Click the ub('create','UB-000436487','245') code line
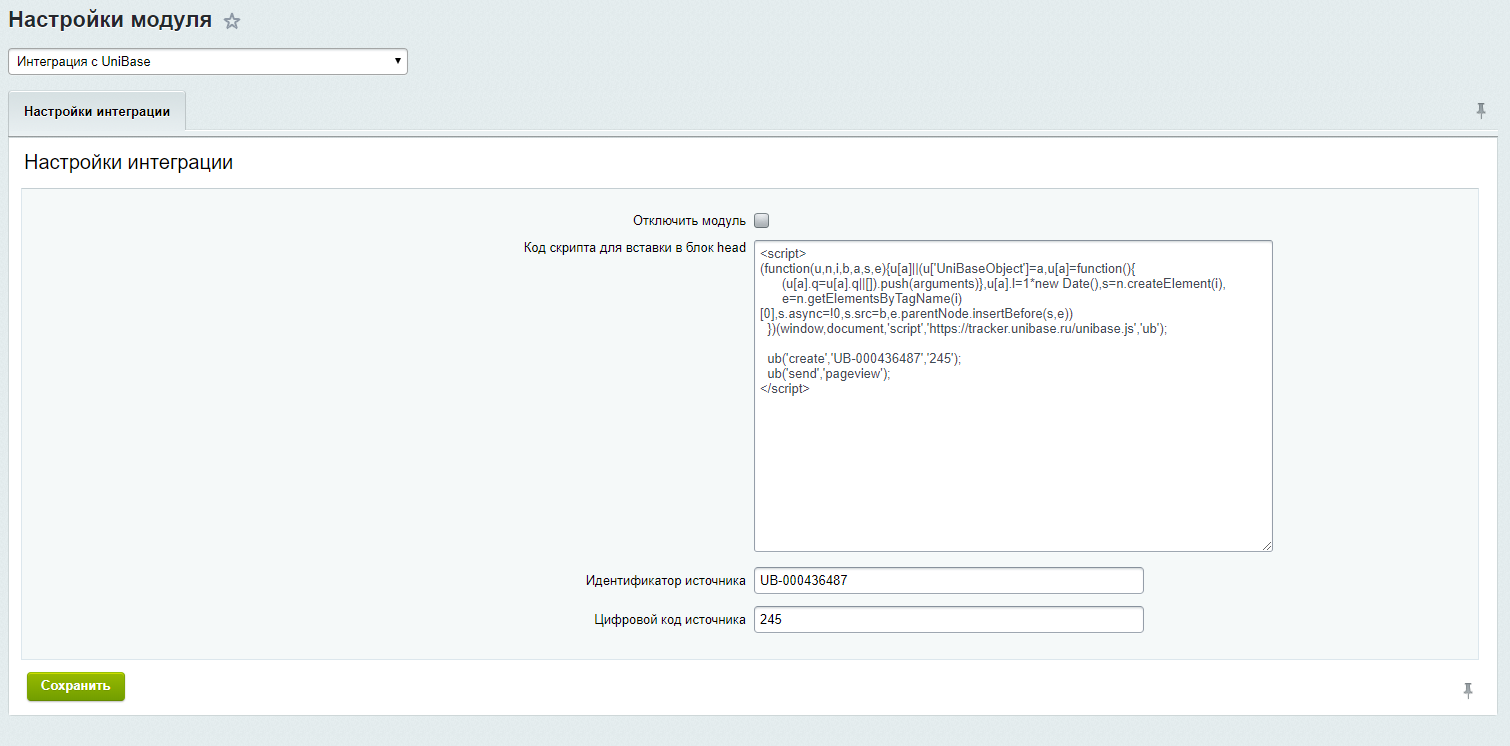The image size is (1510, 746). pos(864,359)
